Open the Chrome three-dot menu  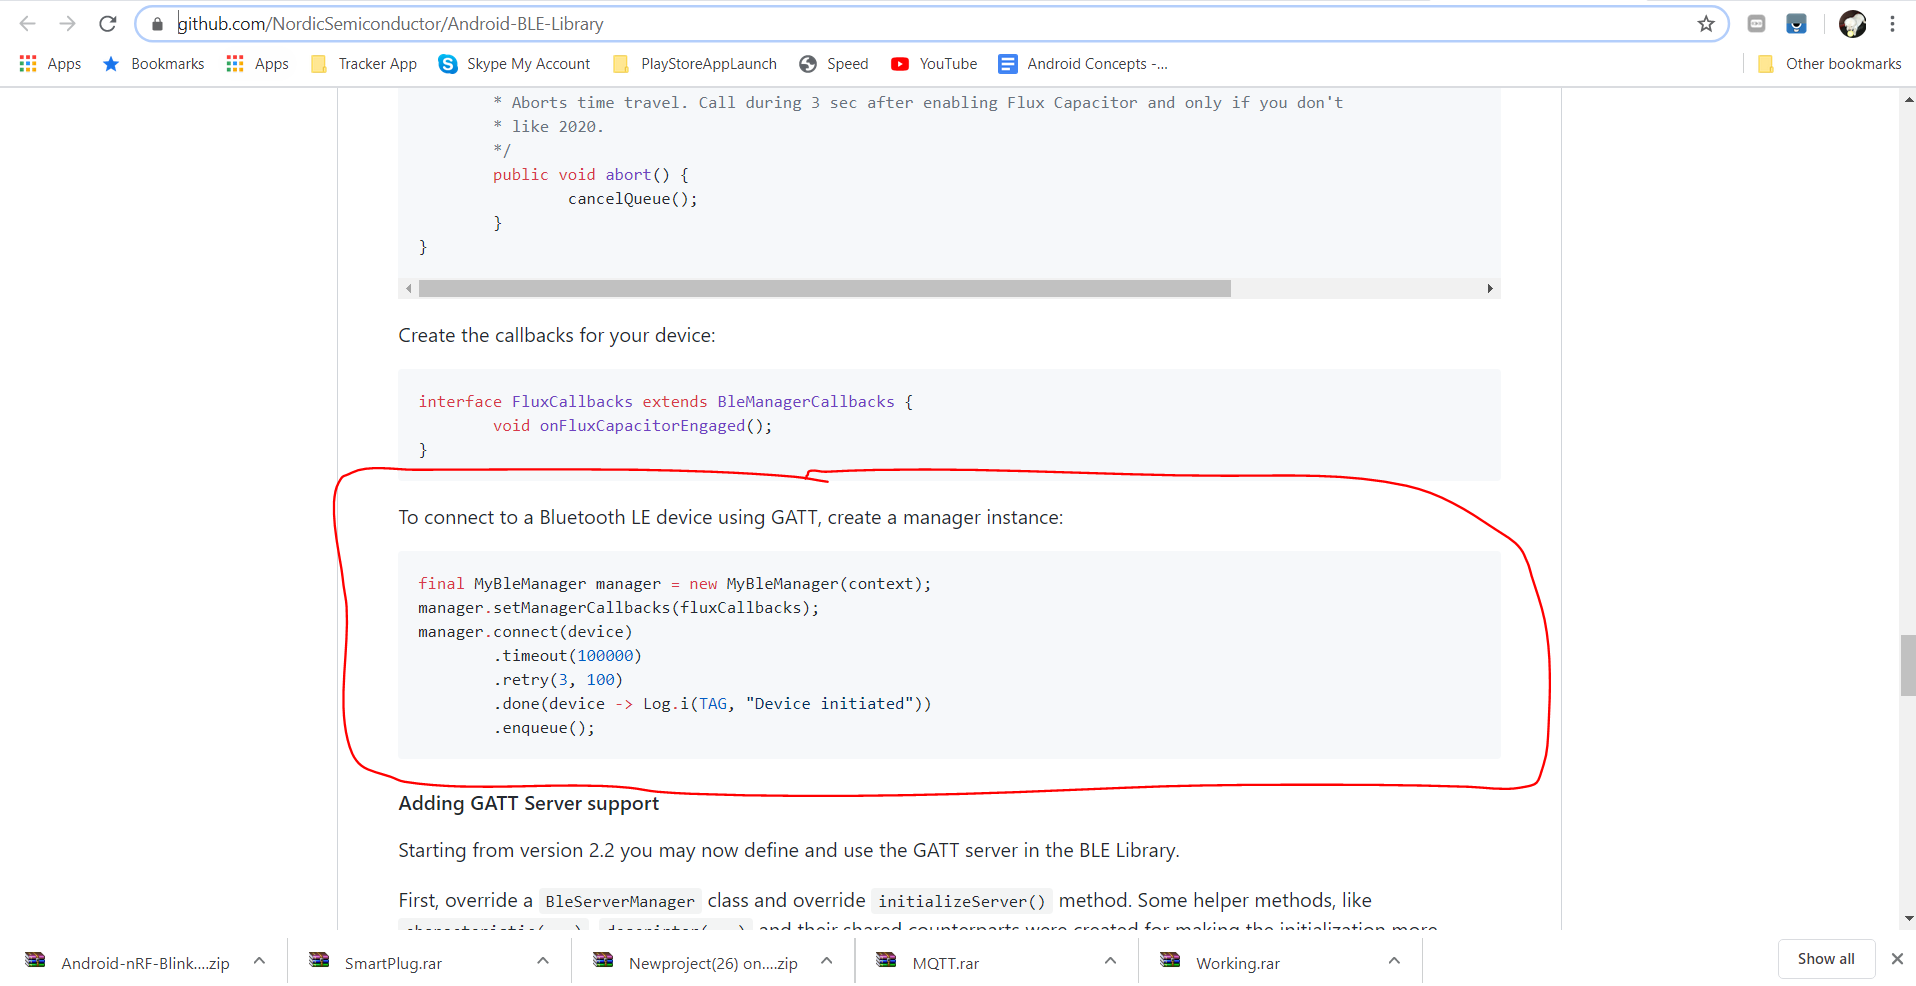1893,23
